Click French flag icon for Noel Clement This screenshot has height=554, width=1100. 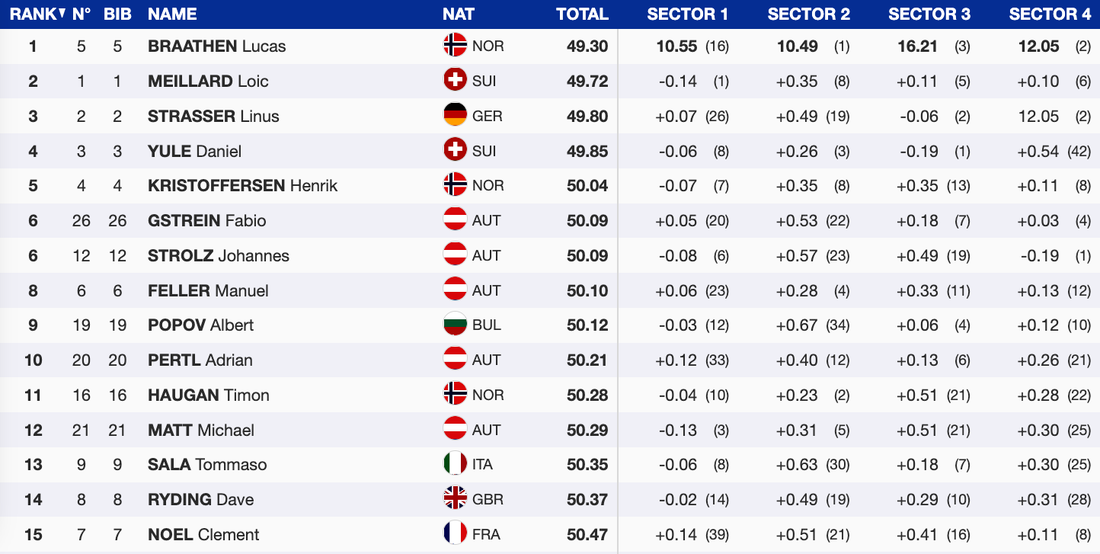point(455,534)
